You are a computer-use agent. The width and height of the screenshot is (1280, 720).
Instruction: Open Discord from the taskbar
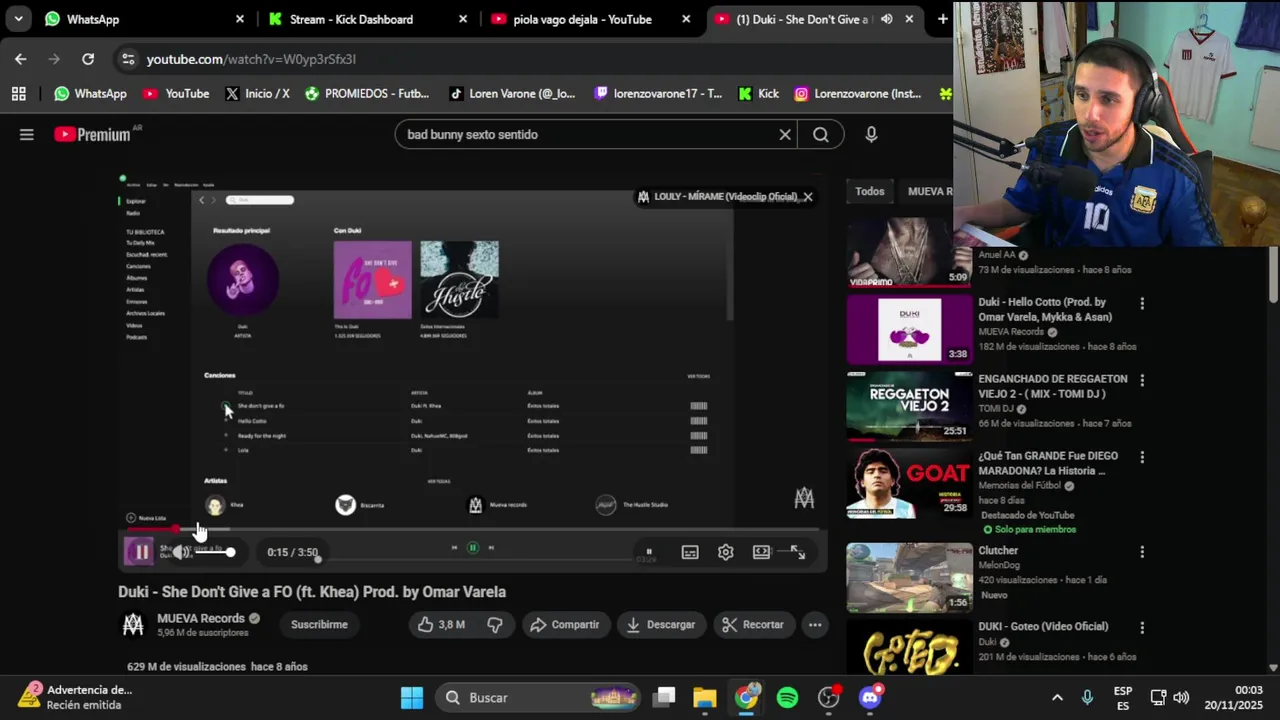[870, 697]
